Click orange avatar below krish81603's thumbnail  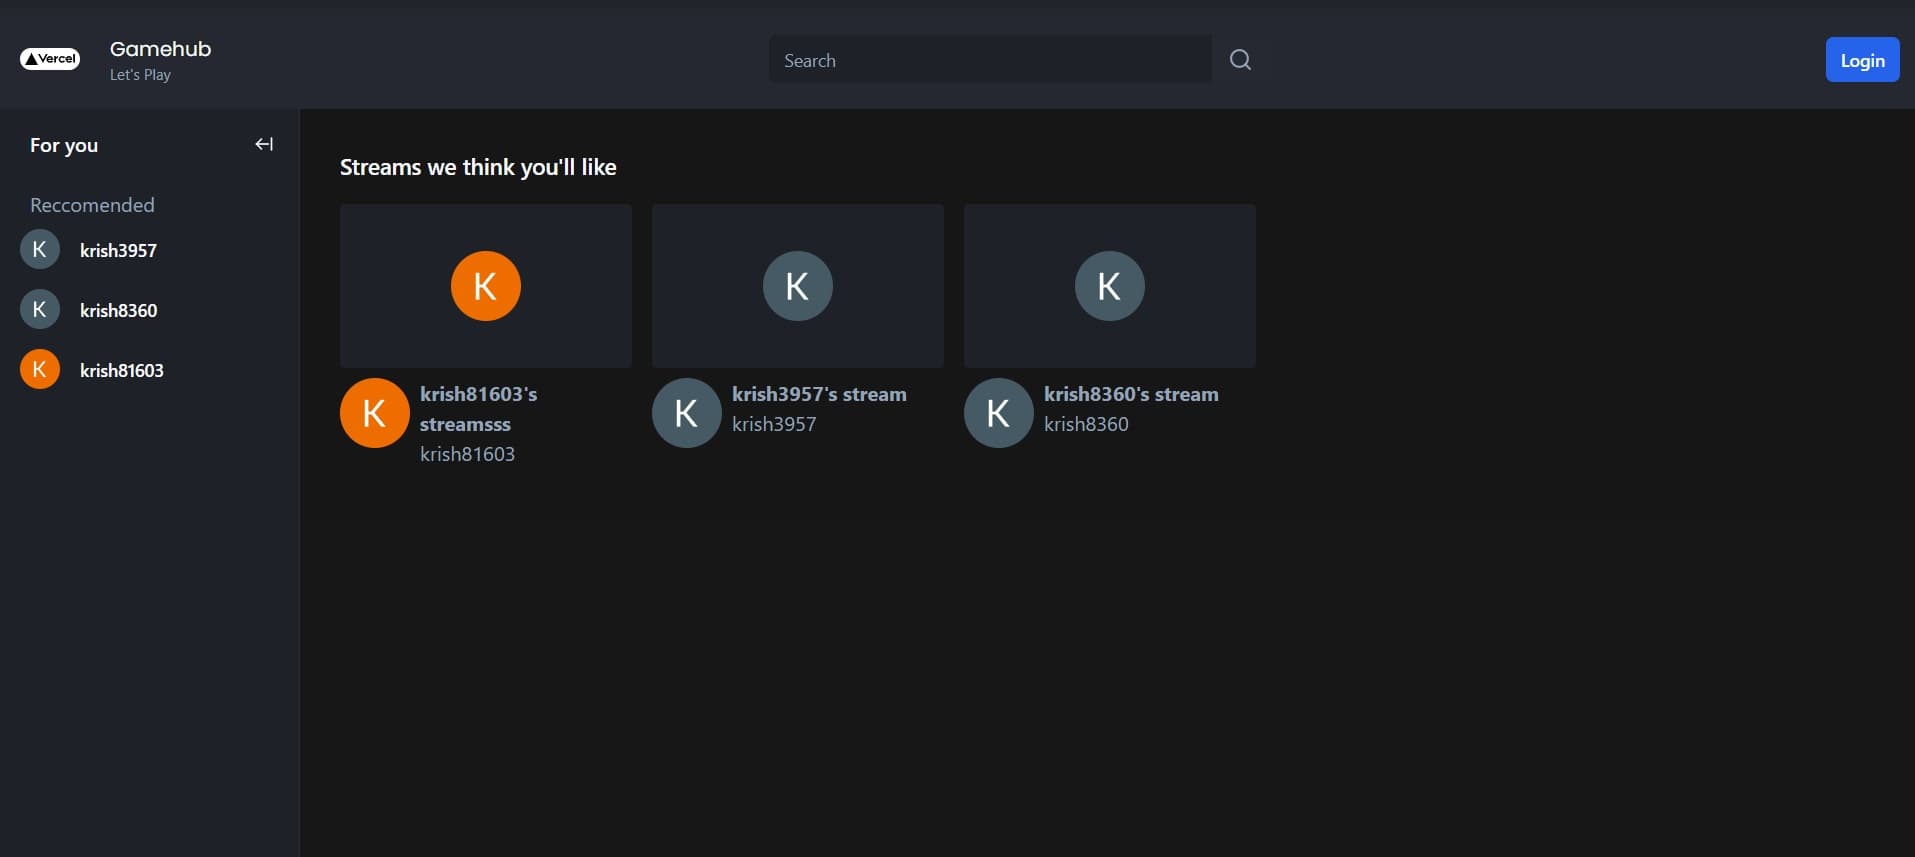coord(374,413)
